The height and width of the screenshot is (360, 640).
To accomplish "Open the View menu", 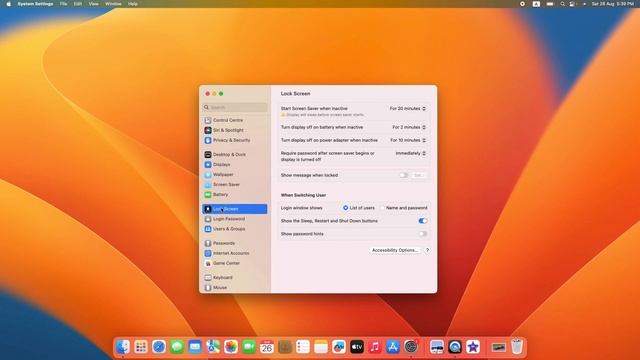I will pyautogui.click(x=93, y=4).
